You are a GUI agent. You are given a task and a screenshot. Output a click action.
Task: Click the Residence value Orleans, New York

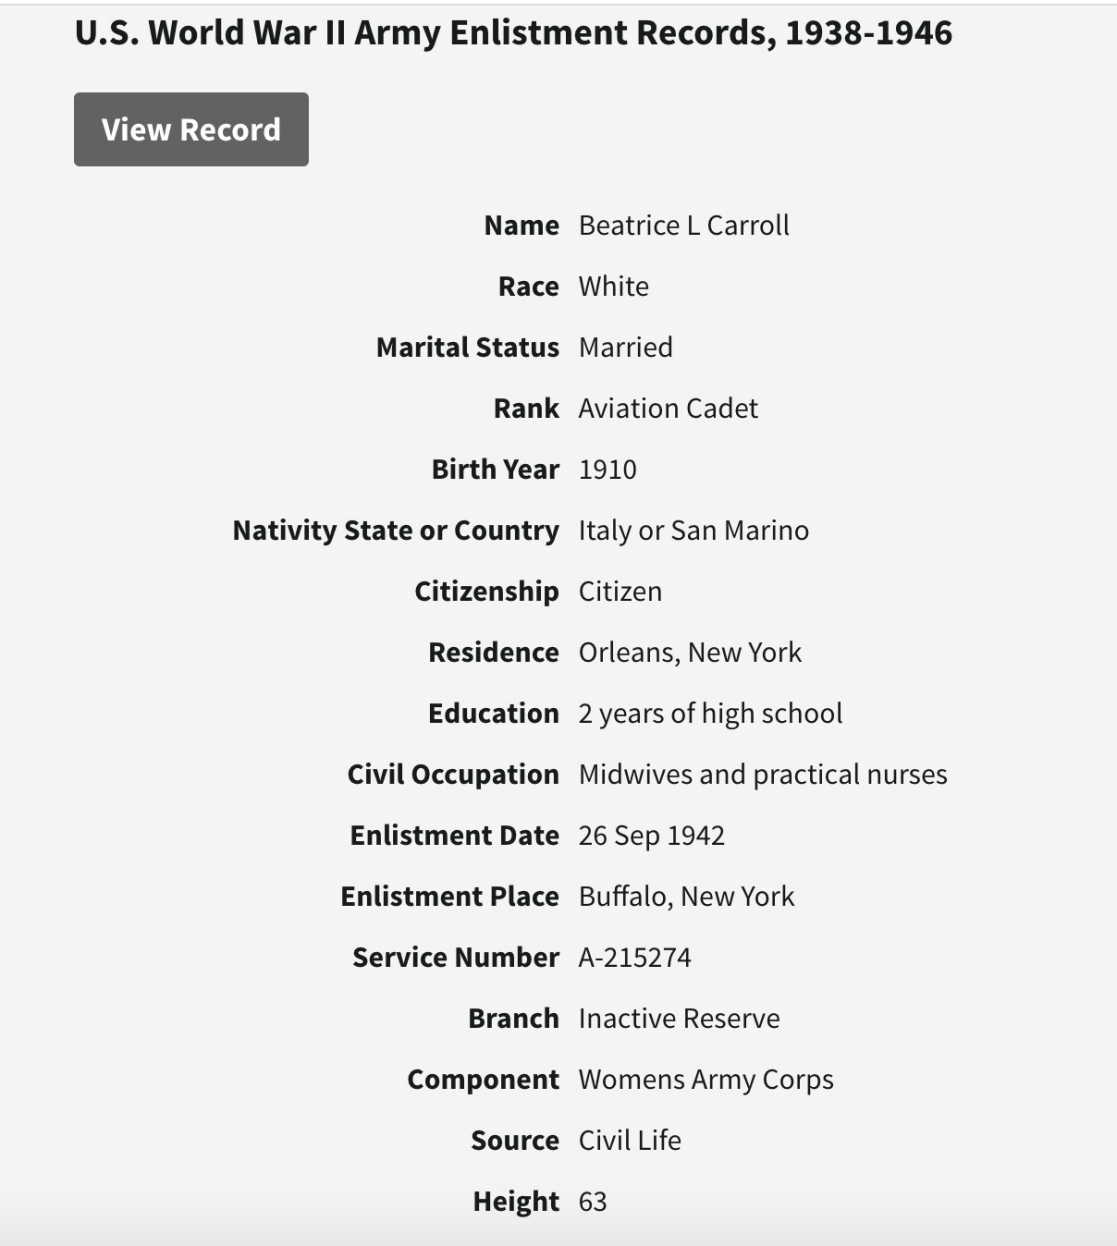[x=690, y=653]
